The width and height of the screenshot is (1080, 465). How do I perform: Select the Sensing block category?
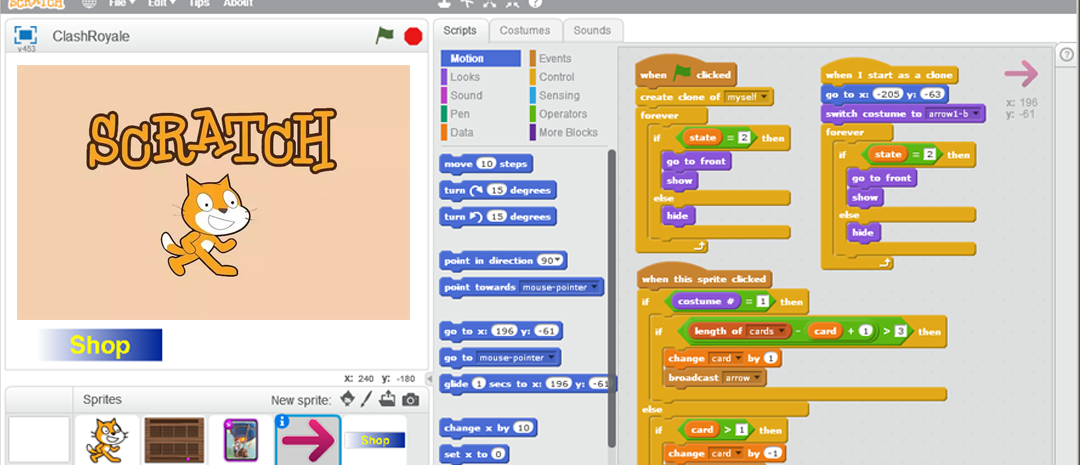coord(559,96)
